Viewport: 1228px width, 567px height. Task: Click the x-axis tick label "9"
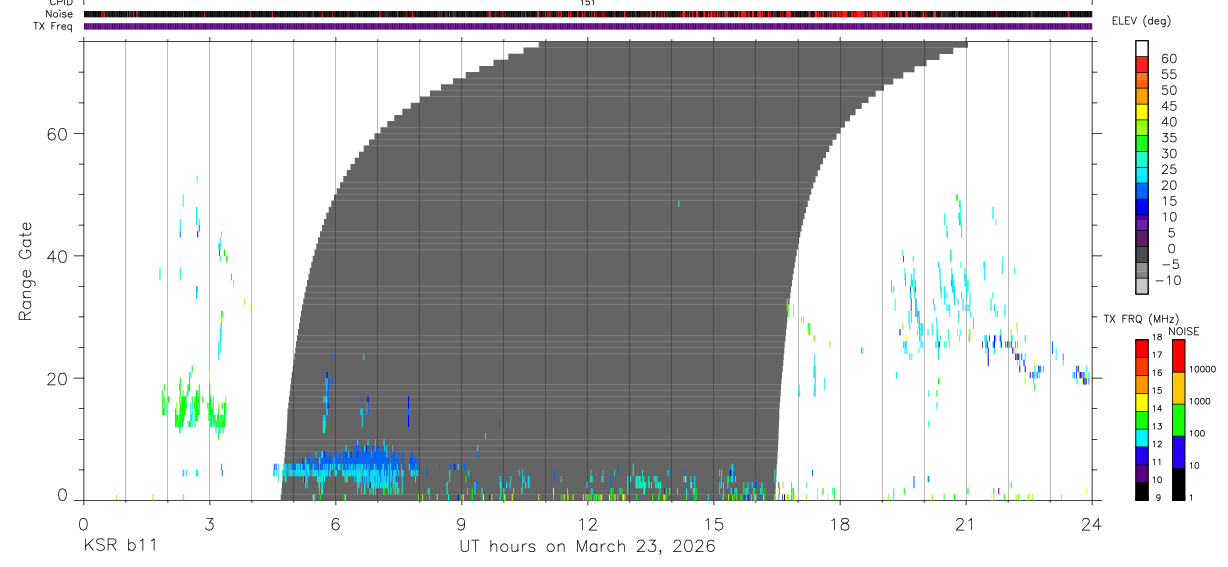pyautogui.click(x=461, y=524)
